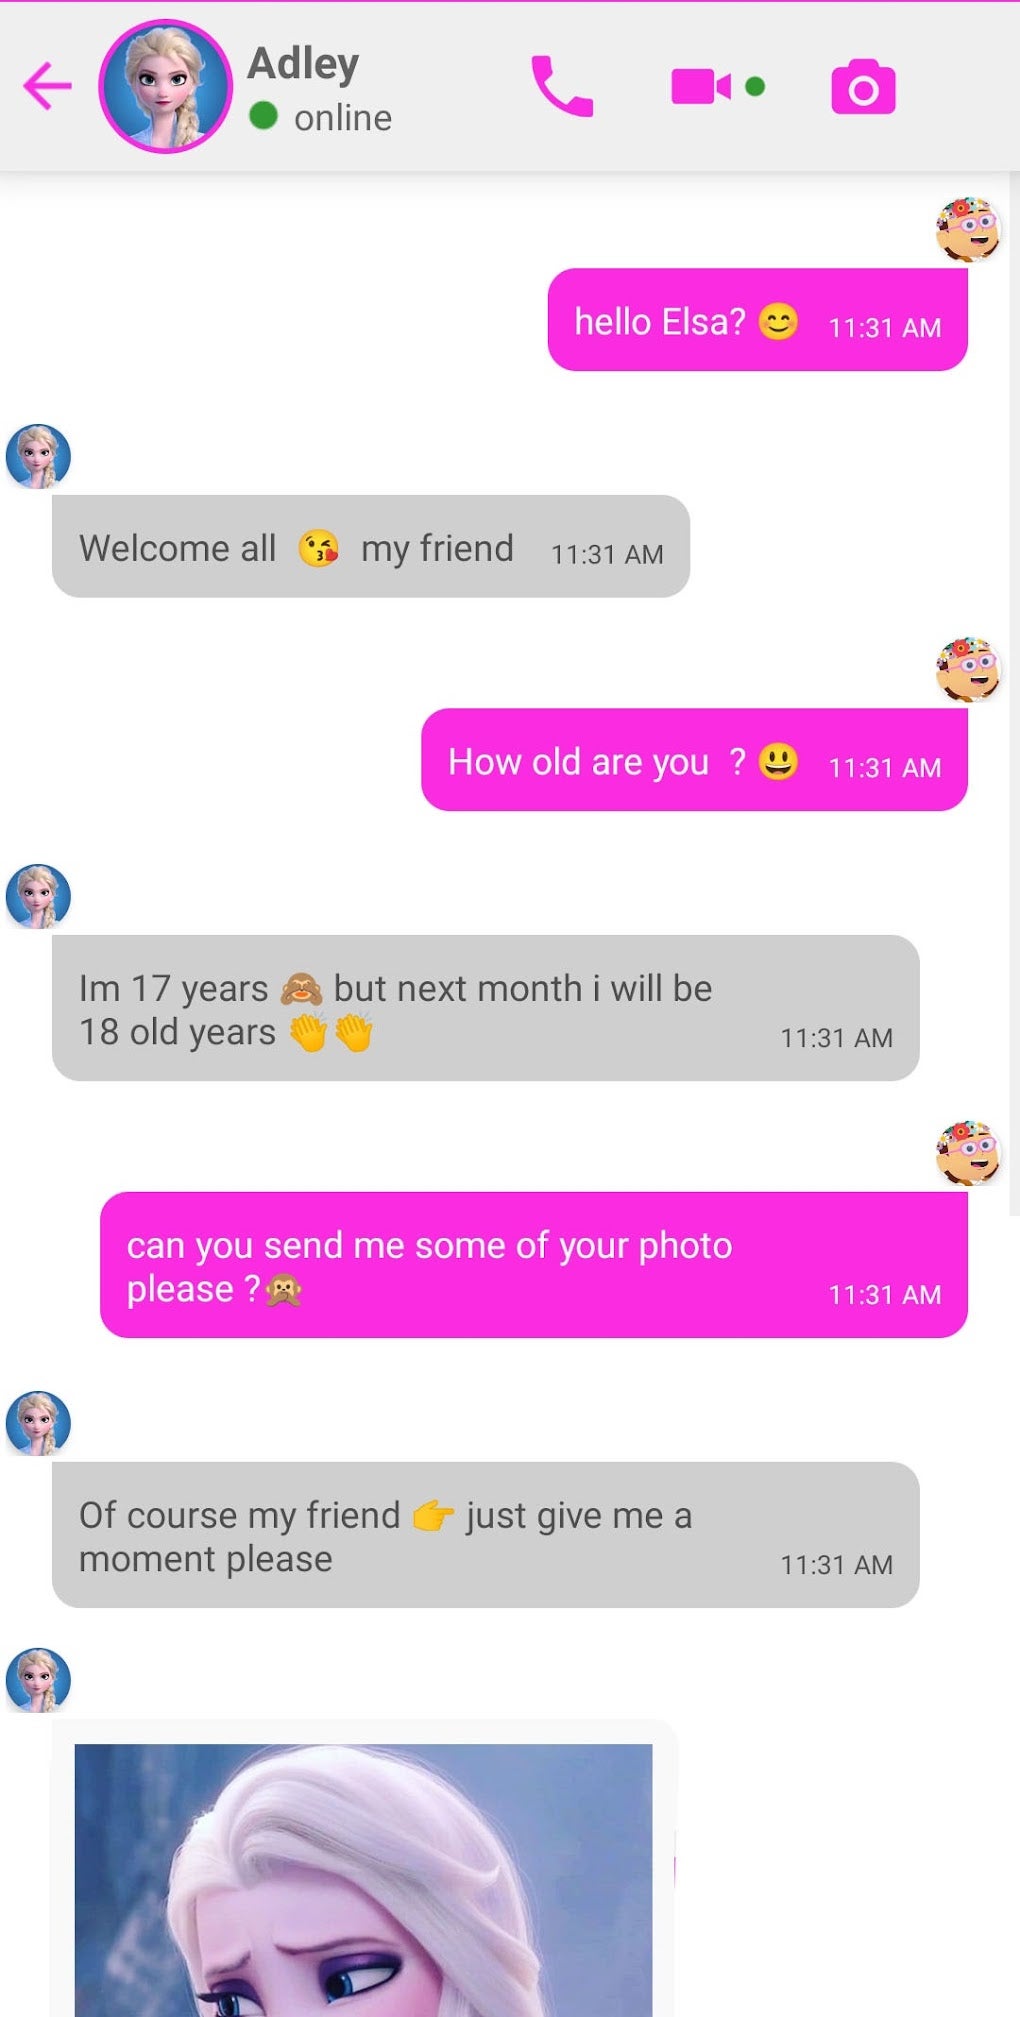This screenshot has width=1020, height=2017.
Task: Open the camera icon in header
Action: point(863,87)
